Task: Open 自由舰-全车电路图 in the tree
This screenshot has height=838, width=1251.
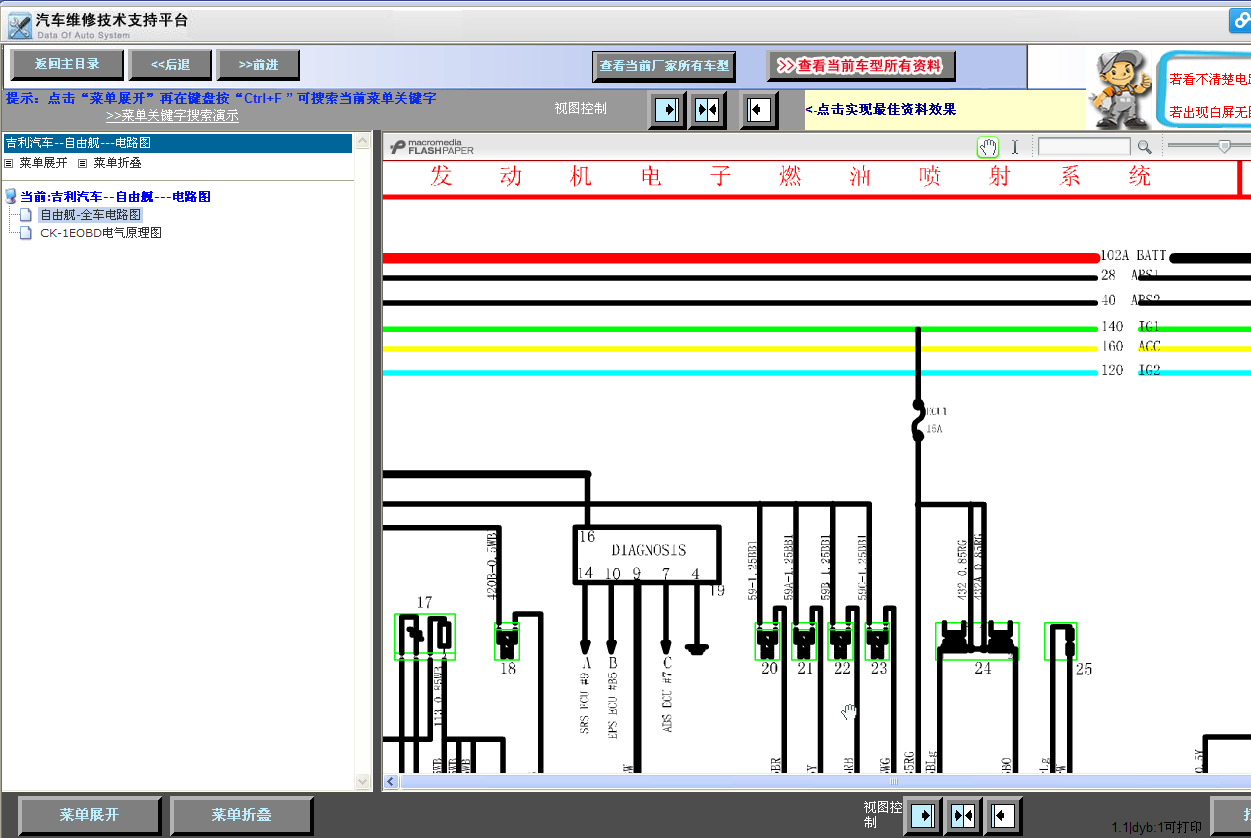Action: [x=91, y=215]
